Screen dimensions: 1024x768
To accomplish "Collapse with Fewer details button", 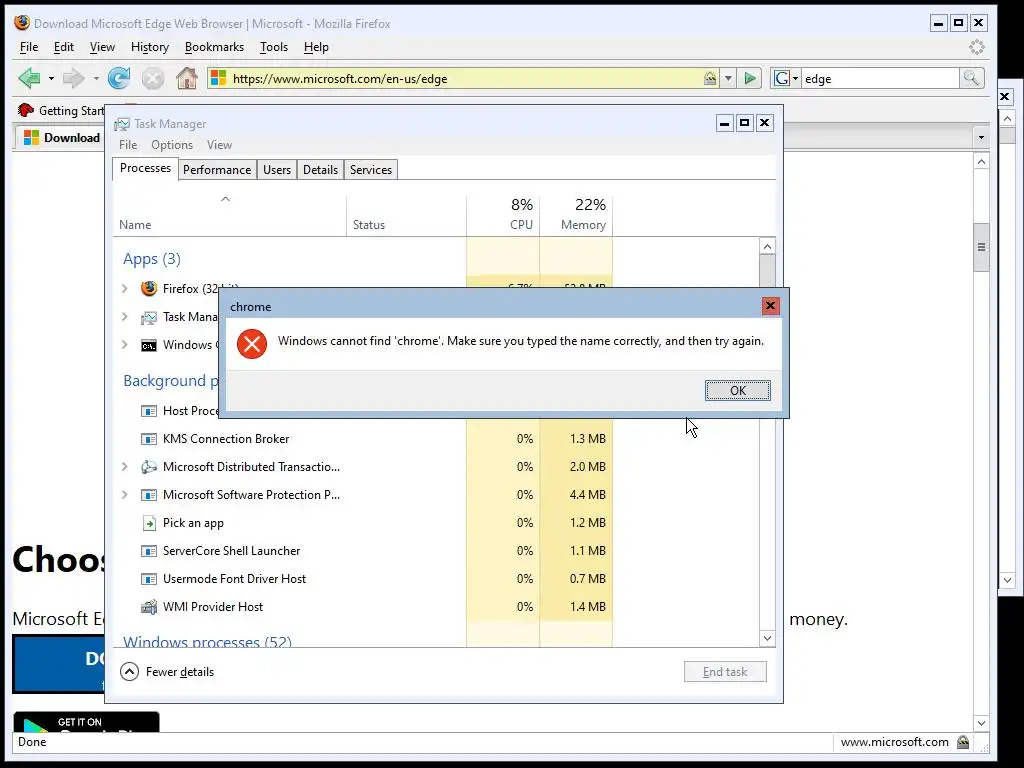I will point(167,671).
